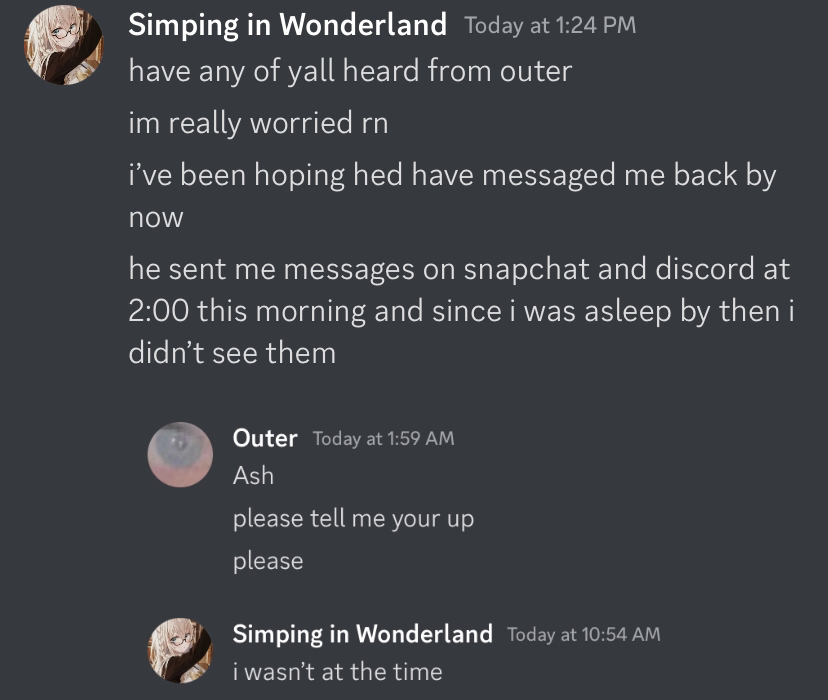Select the 'please tell me your up' message
The image size is (828, 700).
pos(353,519)
